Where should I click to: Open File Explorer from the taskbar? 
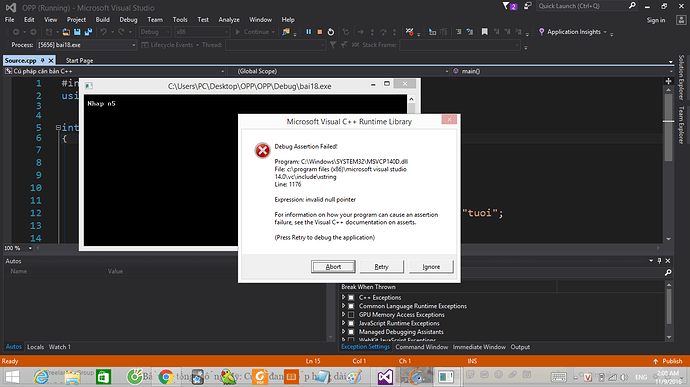pyautogui.click(x=73, y=377)
